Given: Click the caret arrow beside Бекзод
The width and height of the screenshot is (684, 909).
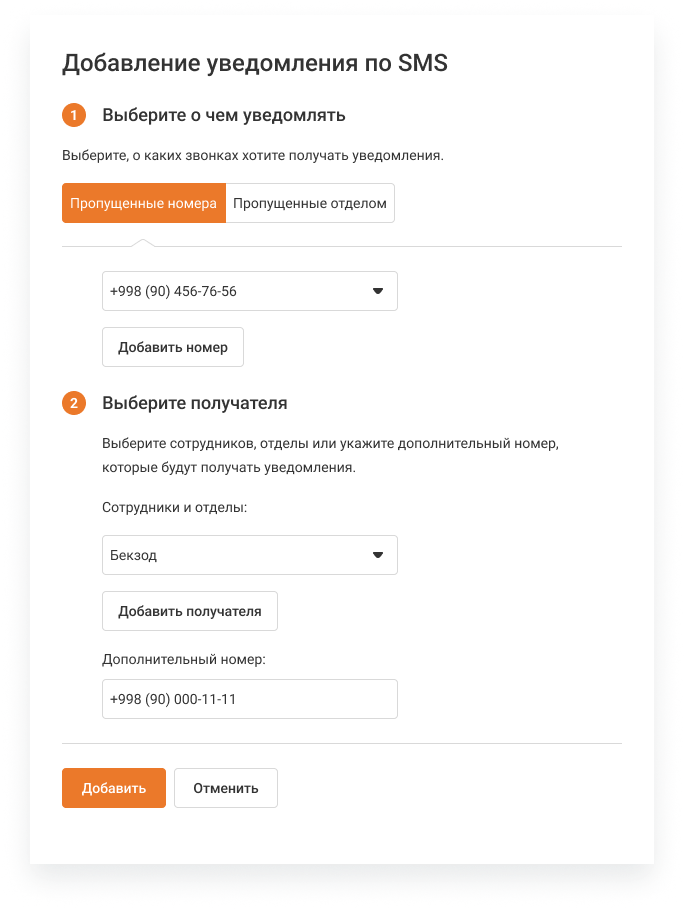Looking at the screenshot, I should [378, 555].
